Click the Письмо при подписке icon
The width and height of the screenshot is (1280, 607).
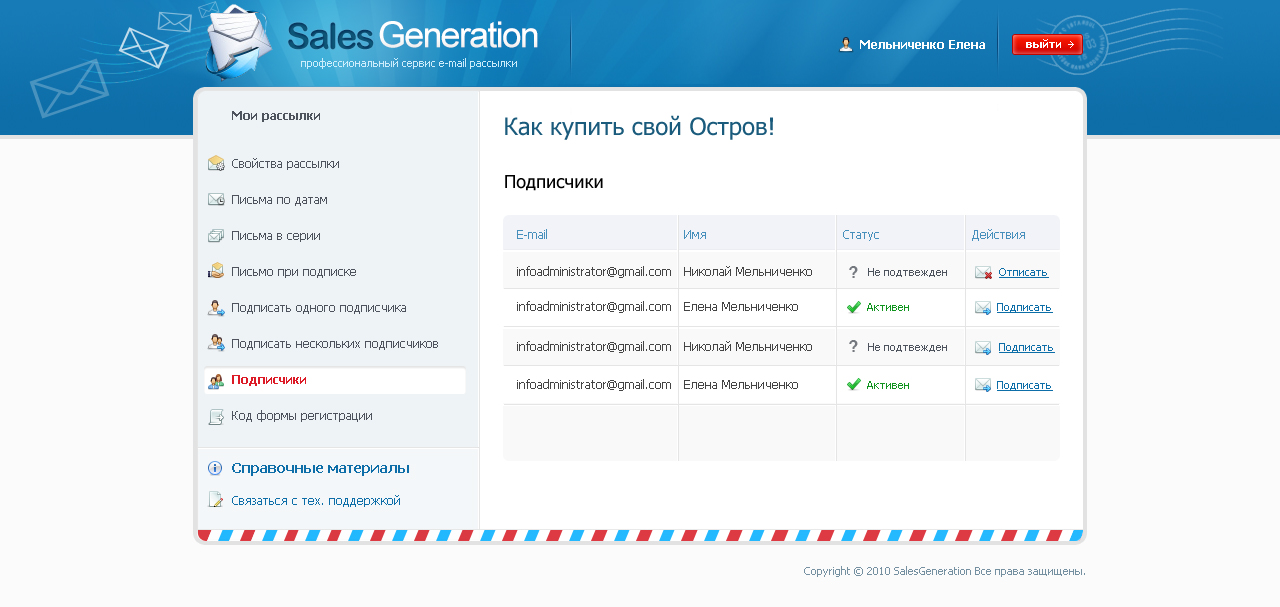pyautogui.click(x=216, y=271)
